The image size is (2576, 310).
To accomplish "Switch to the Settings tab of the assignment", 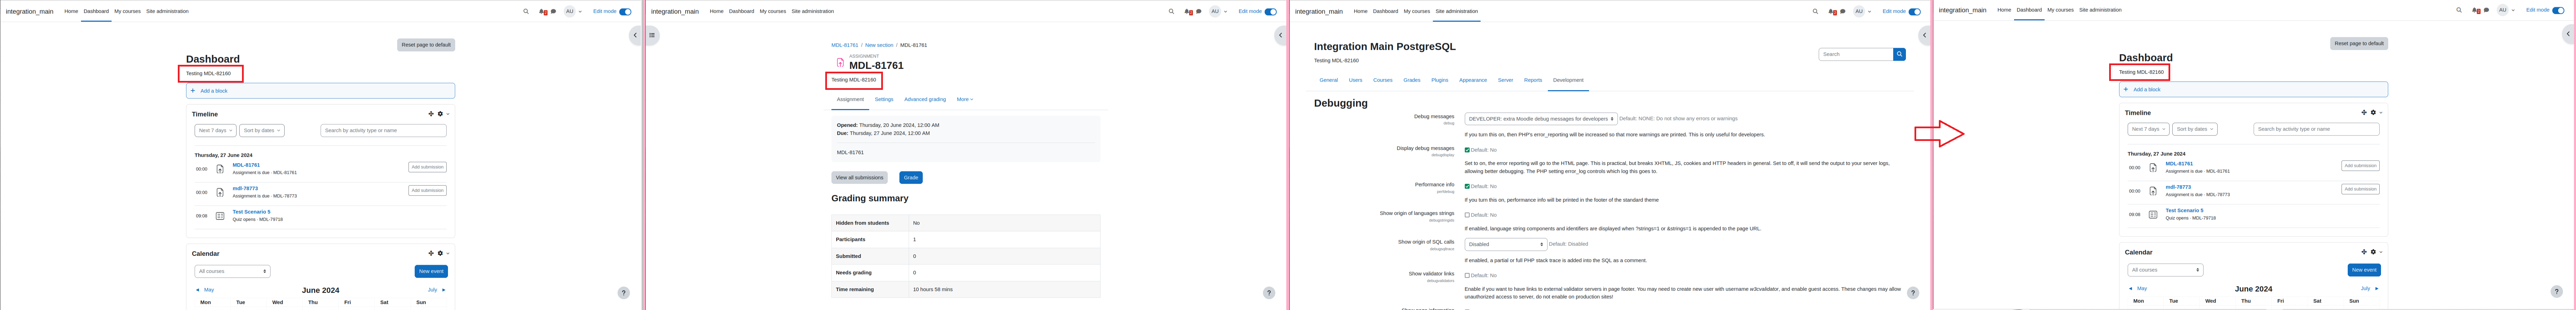I will (884, 99).
